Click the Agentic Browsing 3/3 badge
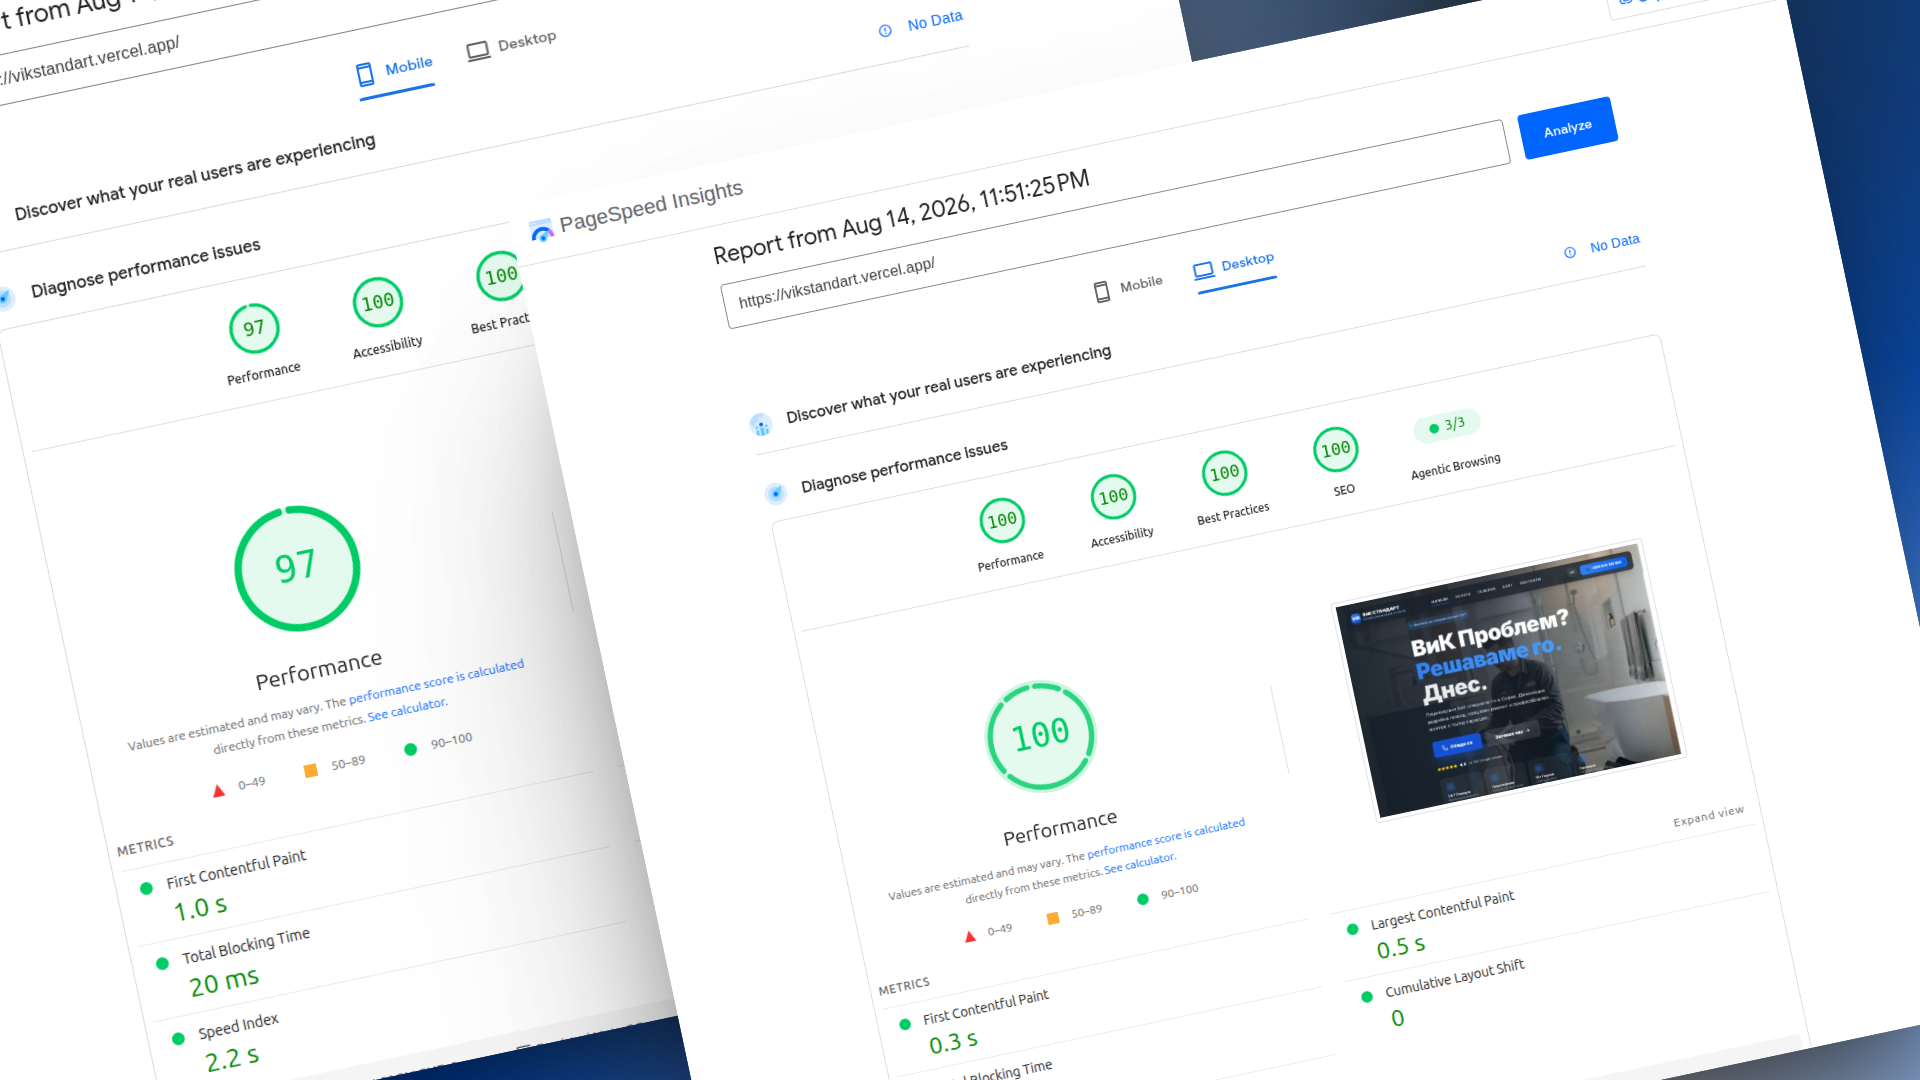Screen dimensions: 1920x1080 tap(1447, 425)
